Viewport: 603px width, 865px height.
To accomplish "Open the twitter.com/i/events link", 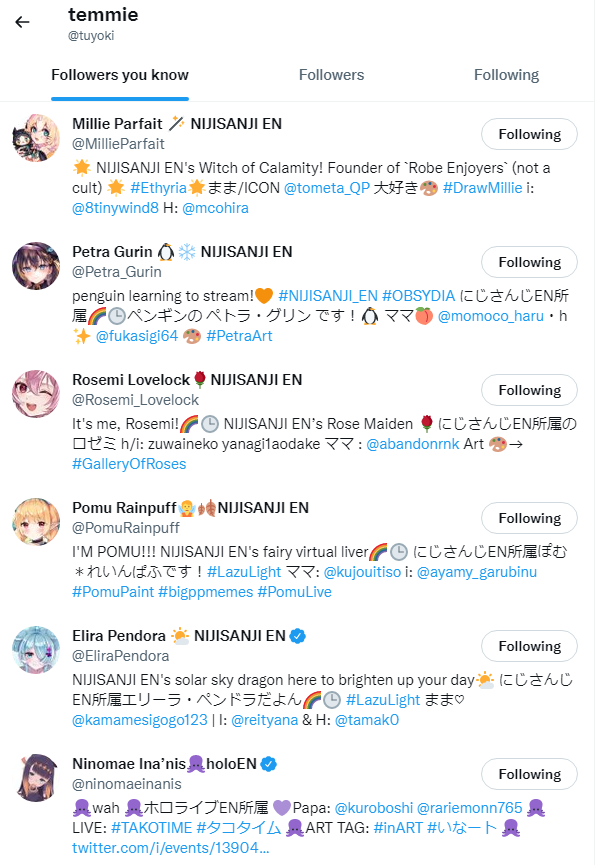I will point(170,848).
